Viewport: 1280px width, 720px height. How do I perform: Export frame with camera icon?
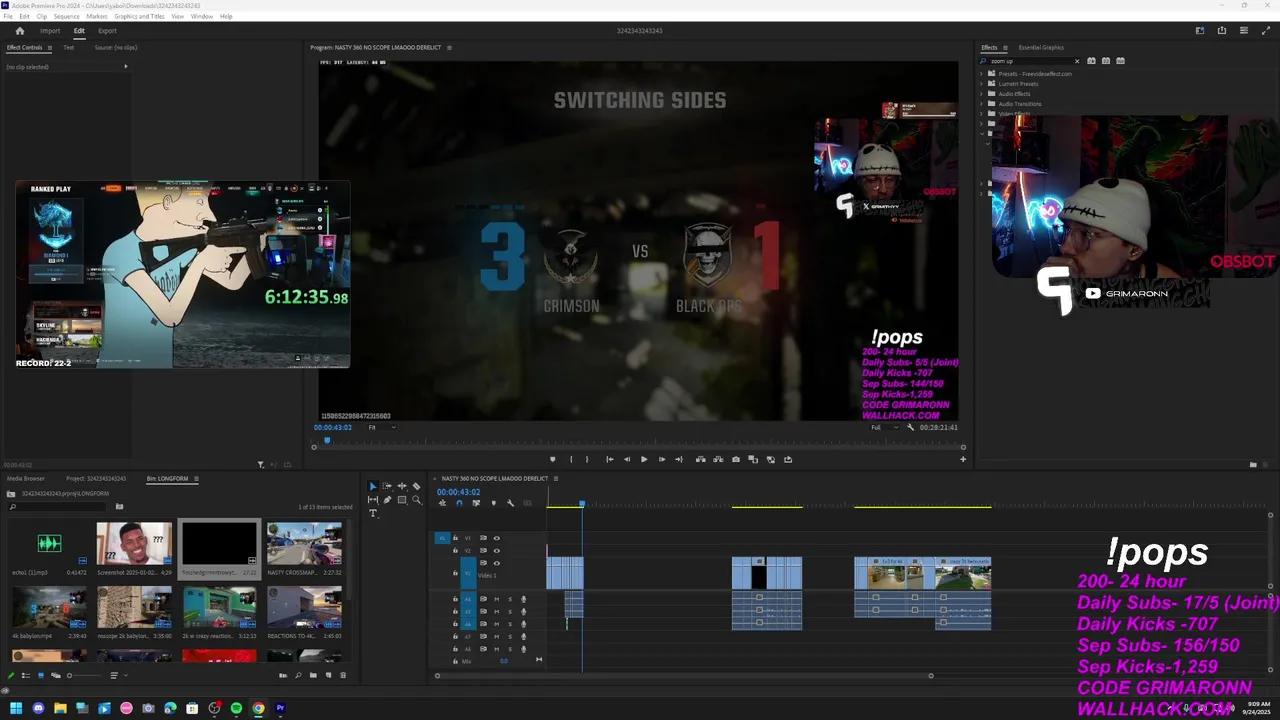pyautogui.click(x=736, y=459)
